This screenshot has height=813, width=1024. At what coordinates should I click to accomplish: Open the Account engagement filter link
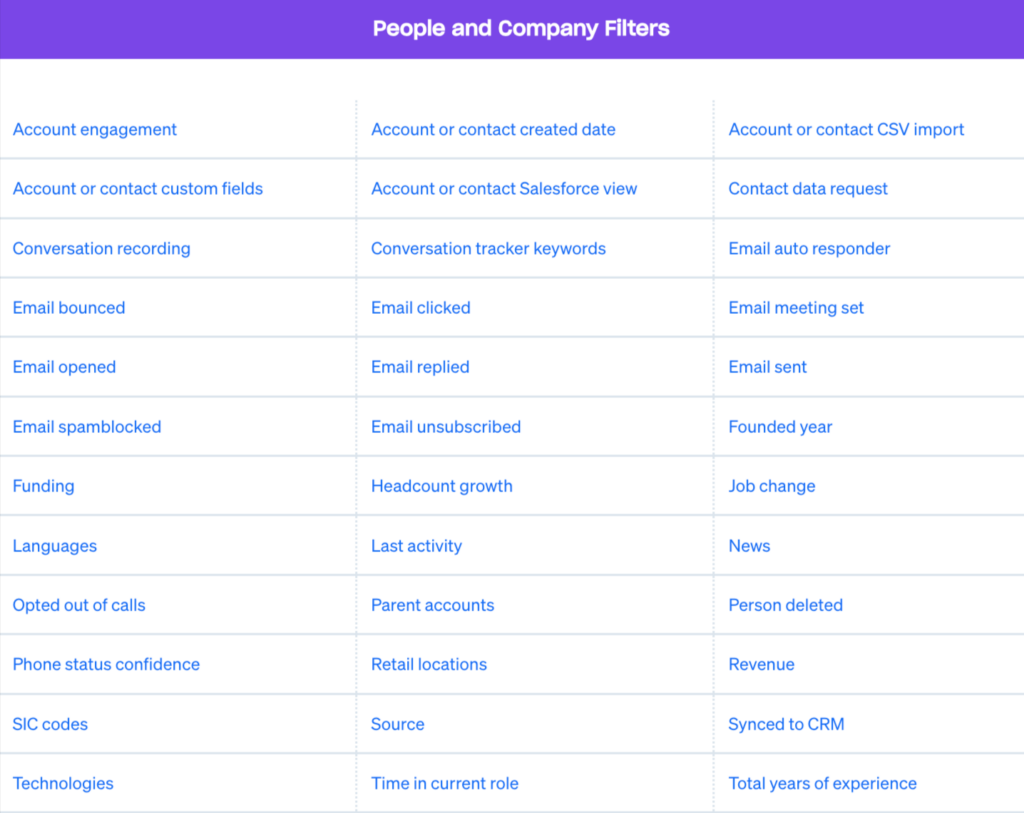pos(95,130)
